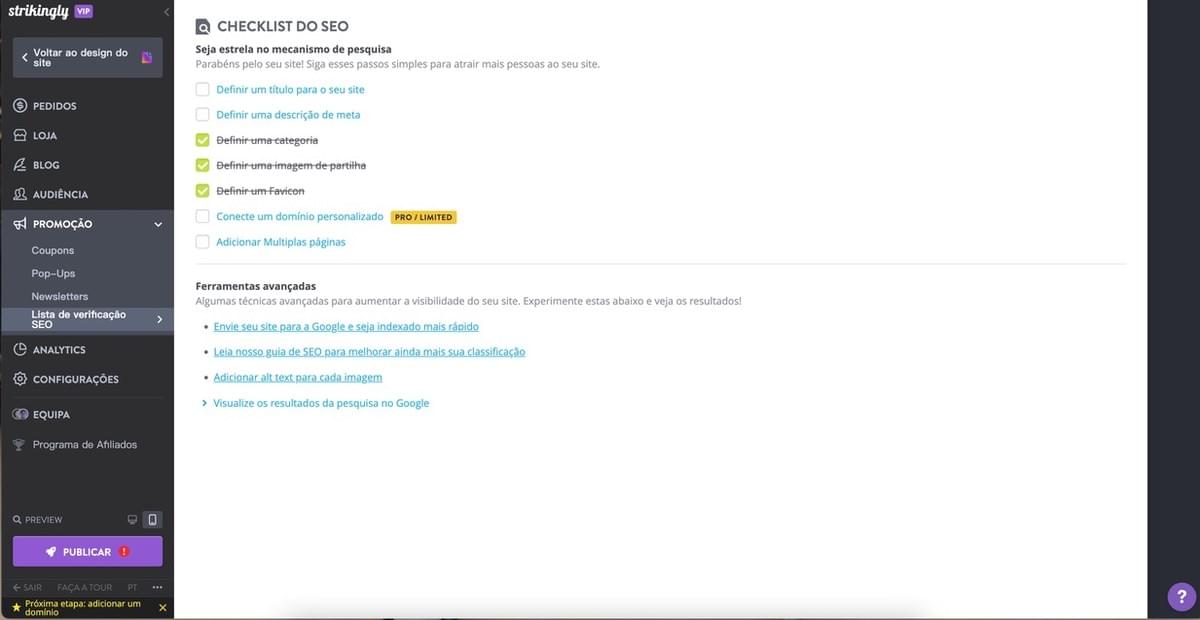
Task: Uncheck 'Definir uma imagem de partilha' checkbox
Action: click(203, 165)
